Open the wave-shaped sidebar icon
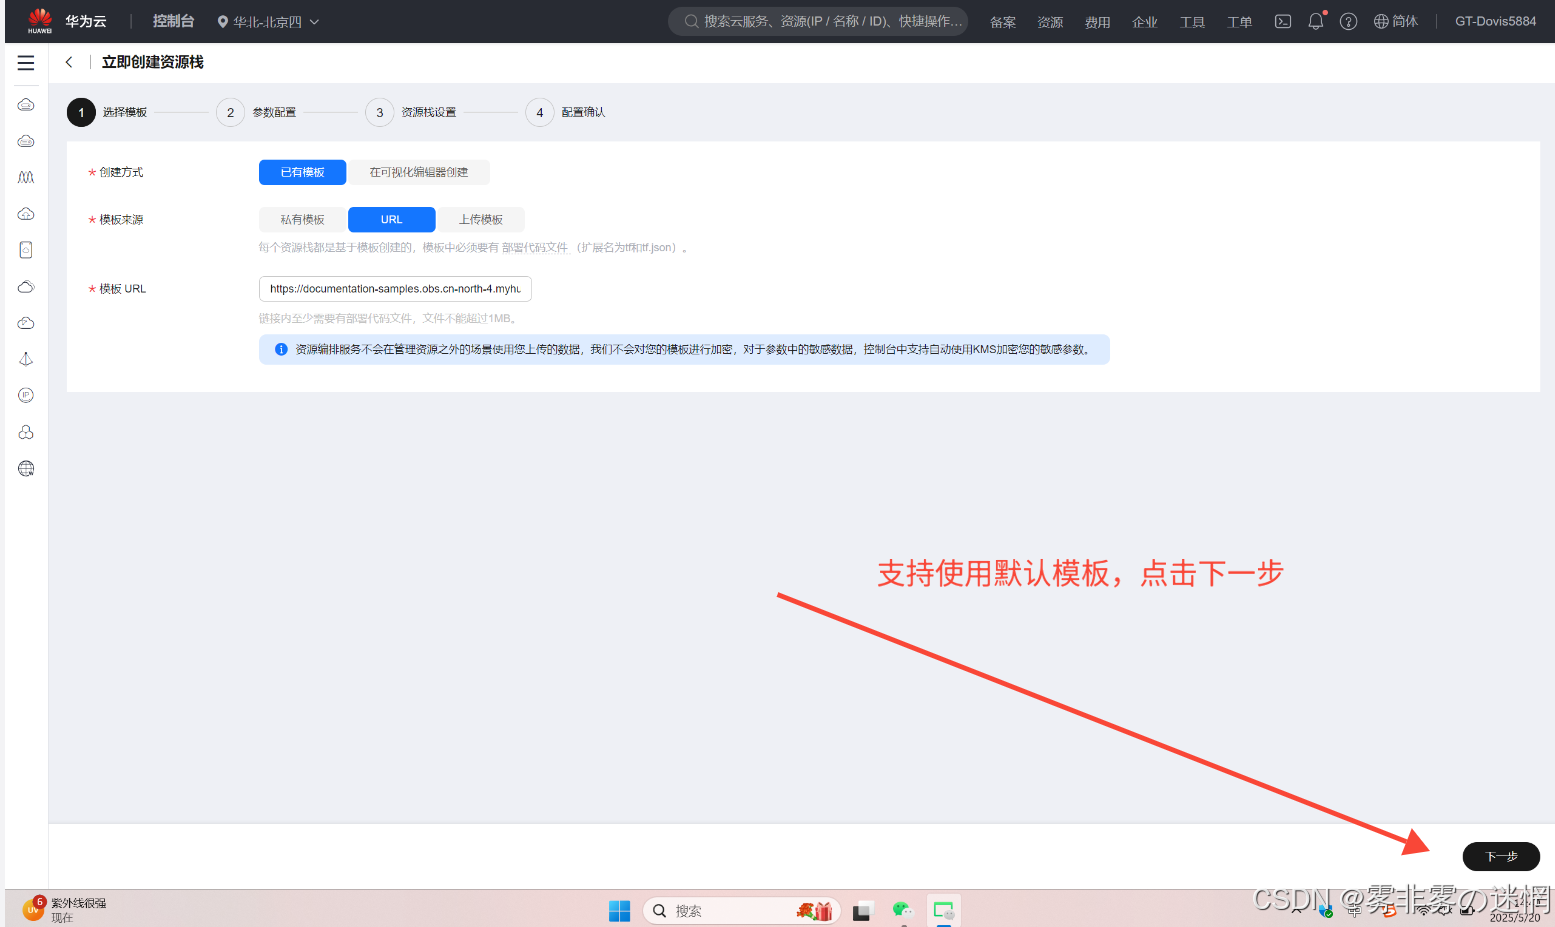 tap(26, 177)
